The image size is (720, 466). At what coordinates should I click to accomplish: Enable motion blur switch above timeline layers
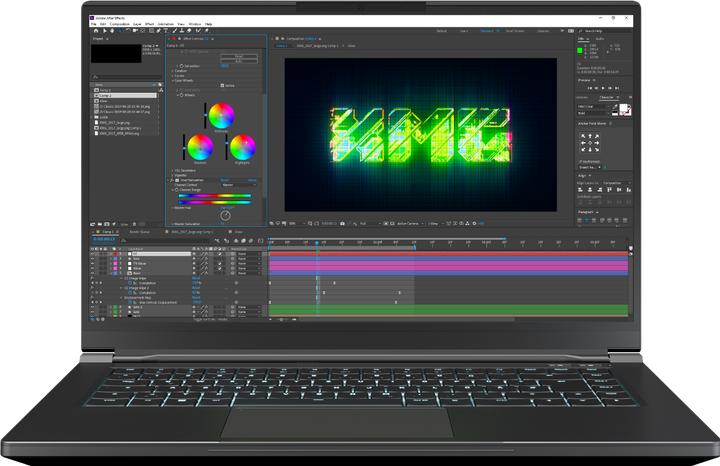(x=251, y=241)
